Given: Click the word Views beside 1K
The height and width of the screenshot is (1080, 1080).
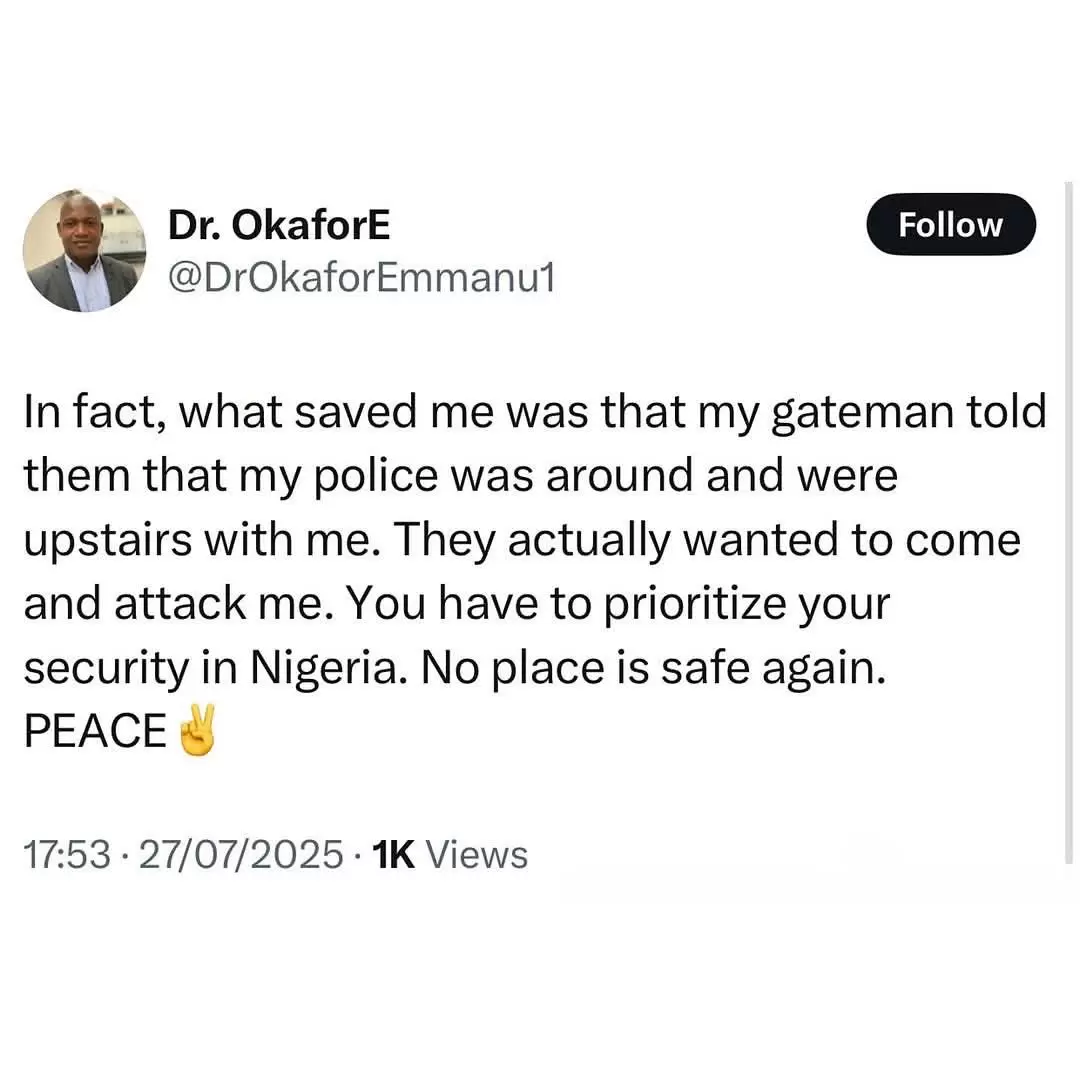Looking at the screenshot, I should [x=477, y=855].
